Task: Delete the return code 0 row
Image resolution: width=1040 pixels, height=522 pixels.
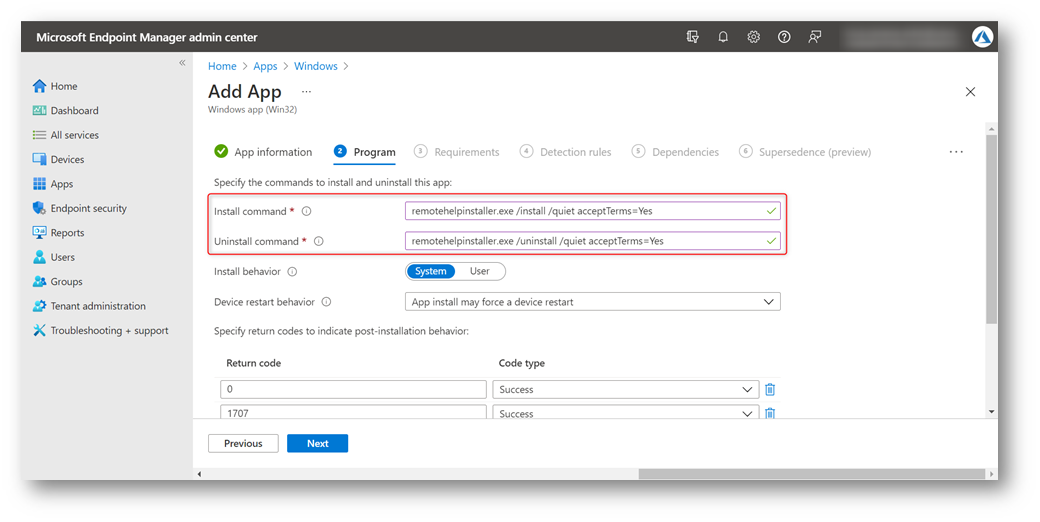Action: [x=770, y=389]
